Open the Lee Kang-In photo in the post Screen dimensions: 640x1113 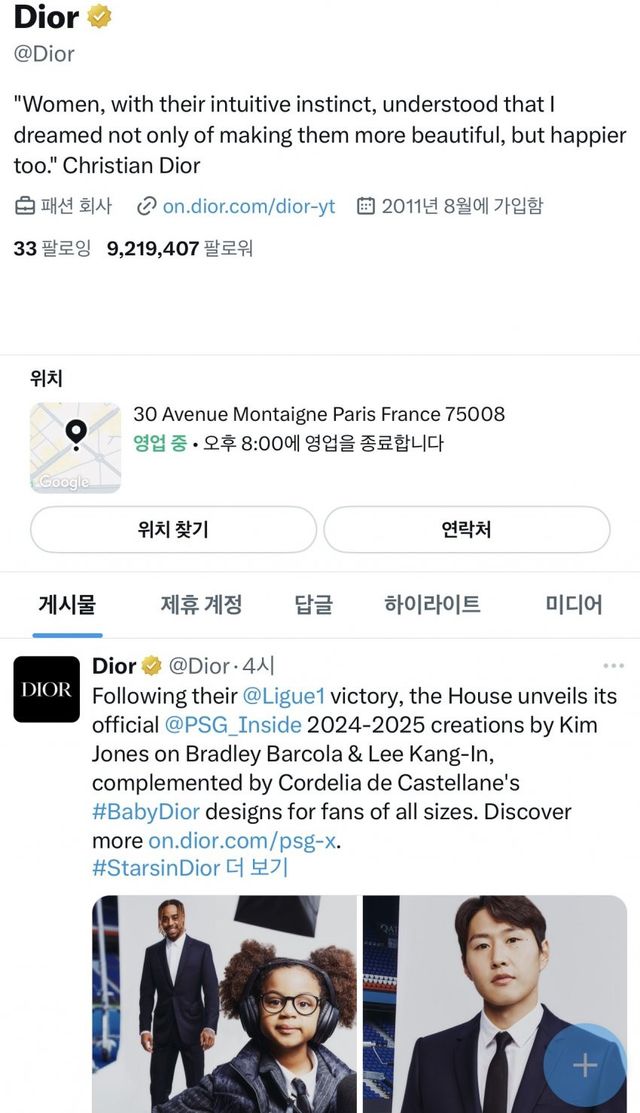(x=494, y=1003)
